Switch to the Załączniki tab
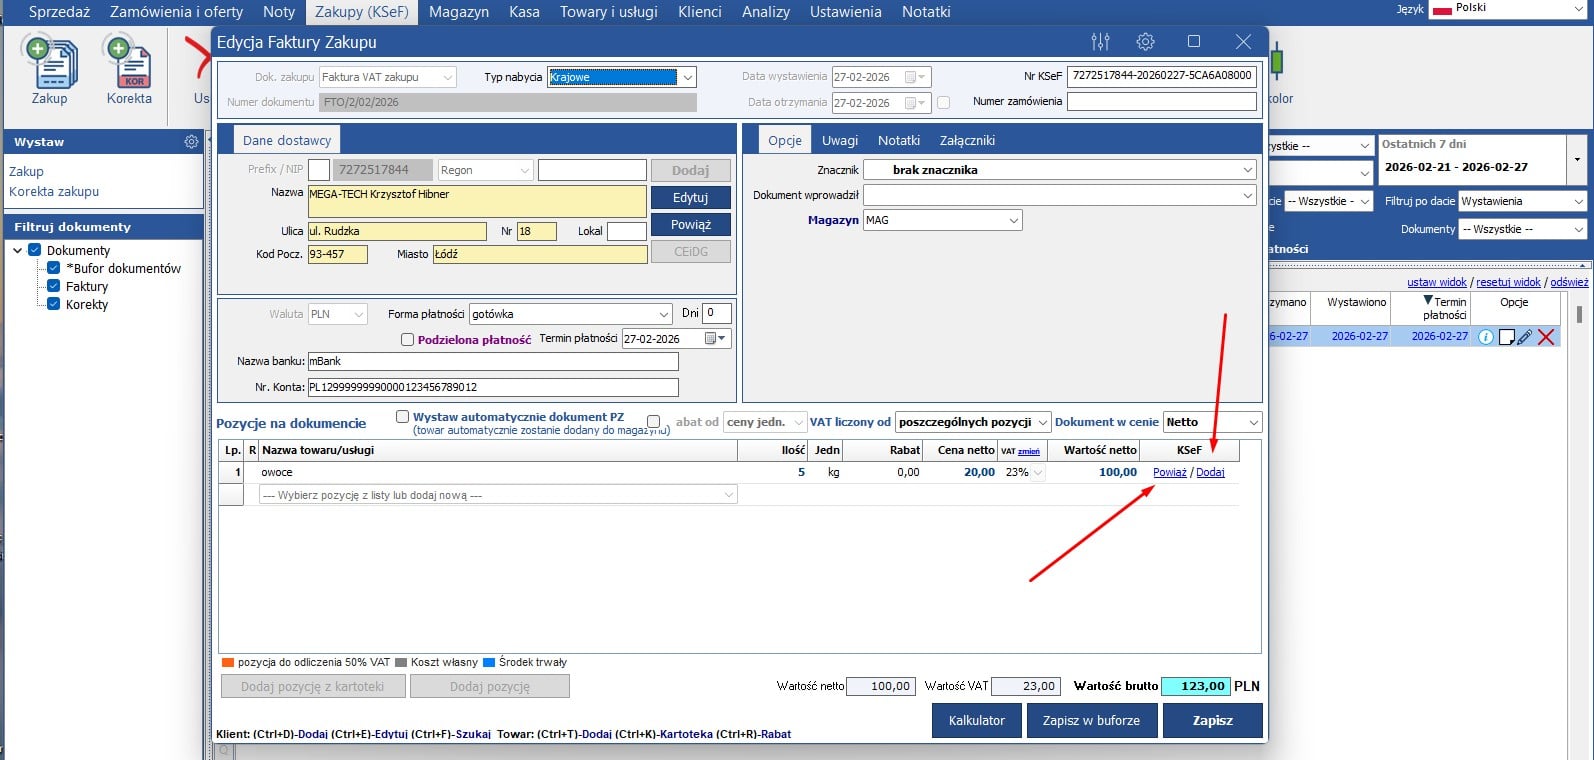1594x760 pixels. tap(966, 141)
